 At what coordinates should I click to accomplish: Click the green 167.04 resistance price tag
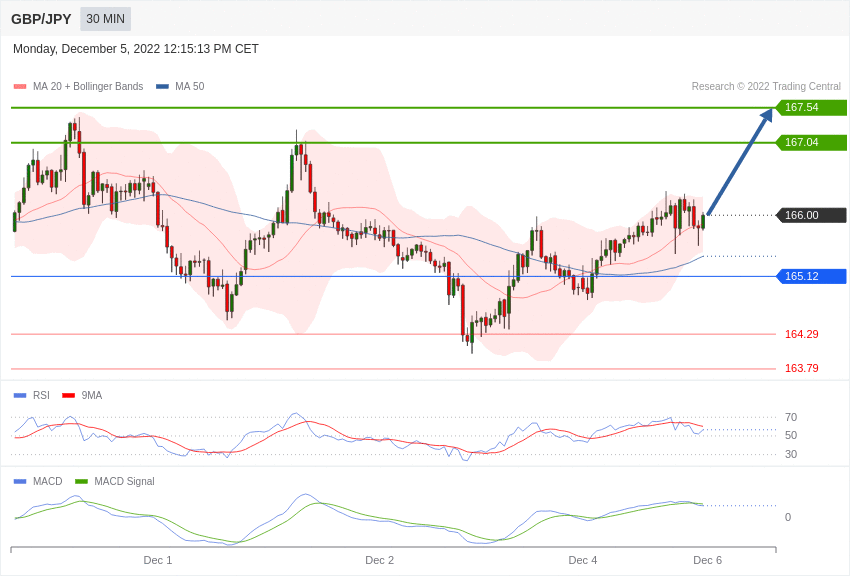pyautogui.click(x=811, y=143)
